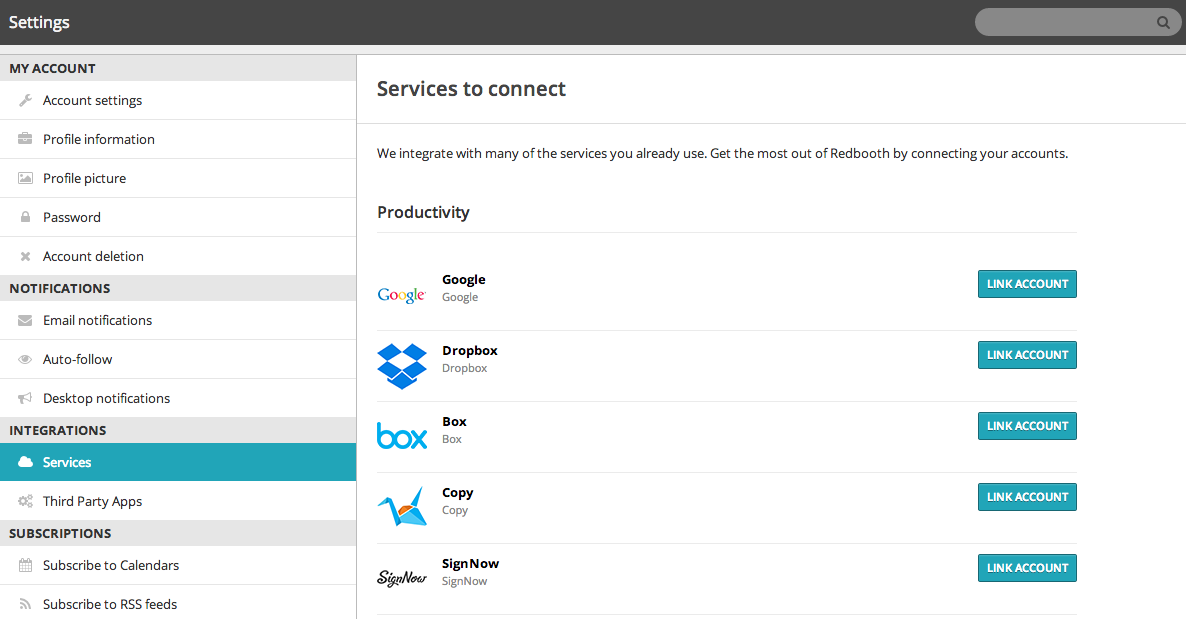Screen dimensions: 1186x619
Task: Click the megaphone icon for Desktop notifications
Action: click(26, 398)
